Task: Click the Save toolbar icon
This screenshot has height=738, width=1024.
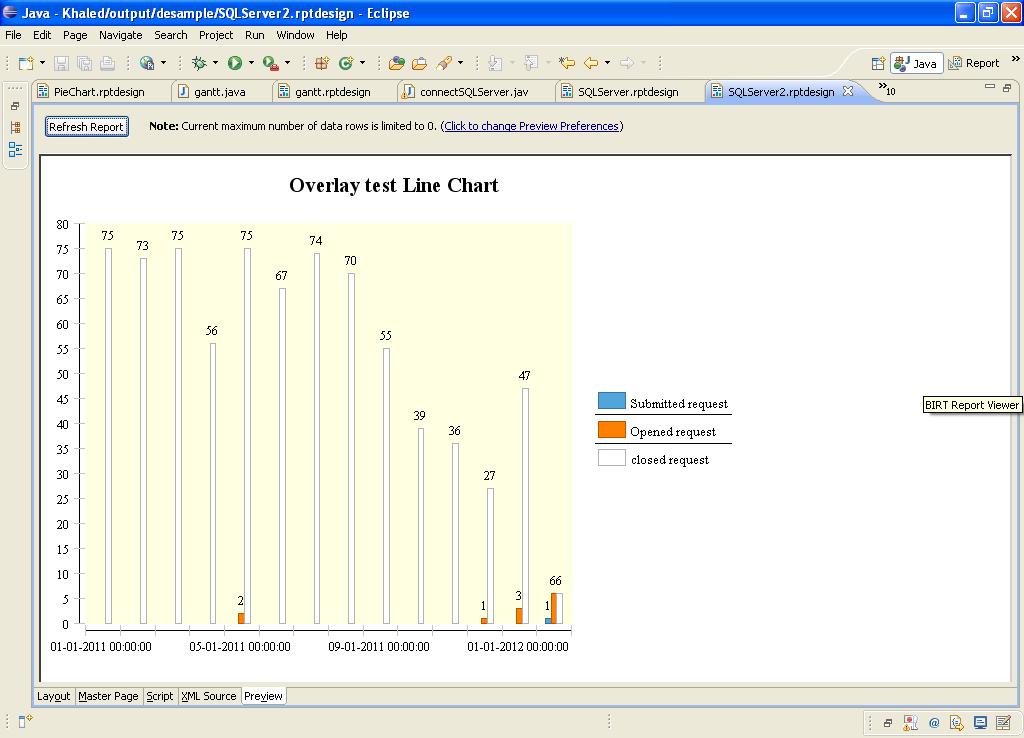Action: [x=61, y=63]
